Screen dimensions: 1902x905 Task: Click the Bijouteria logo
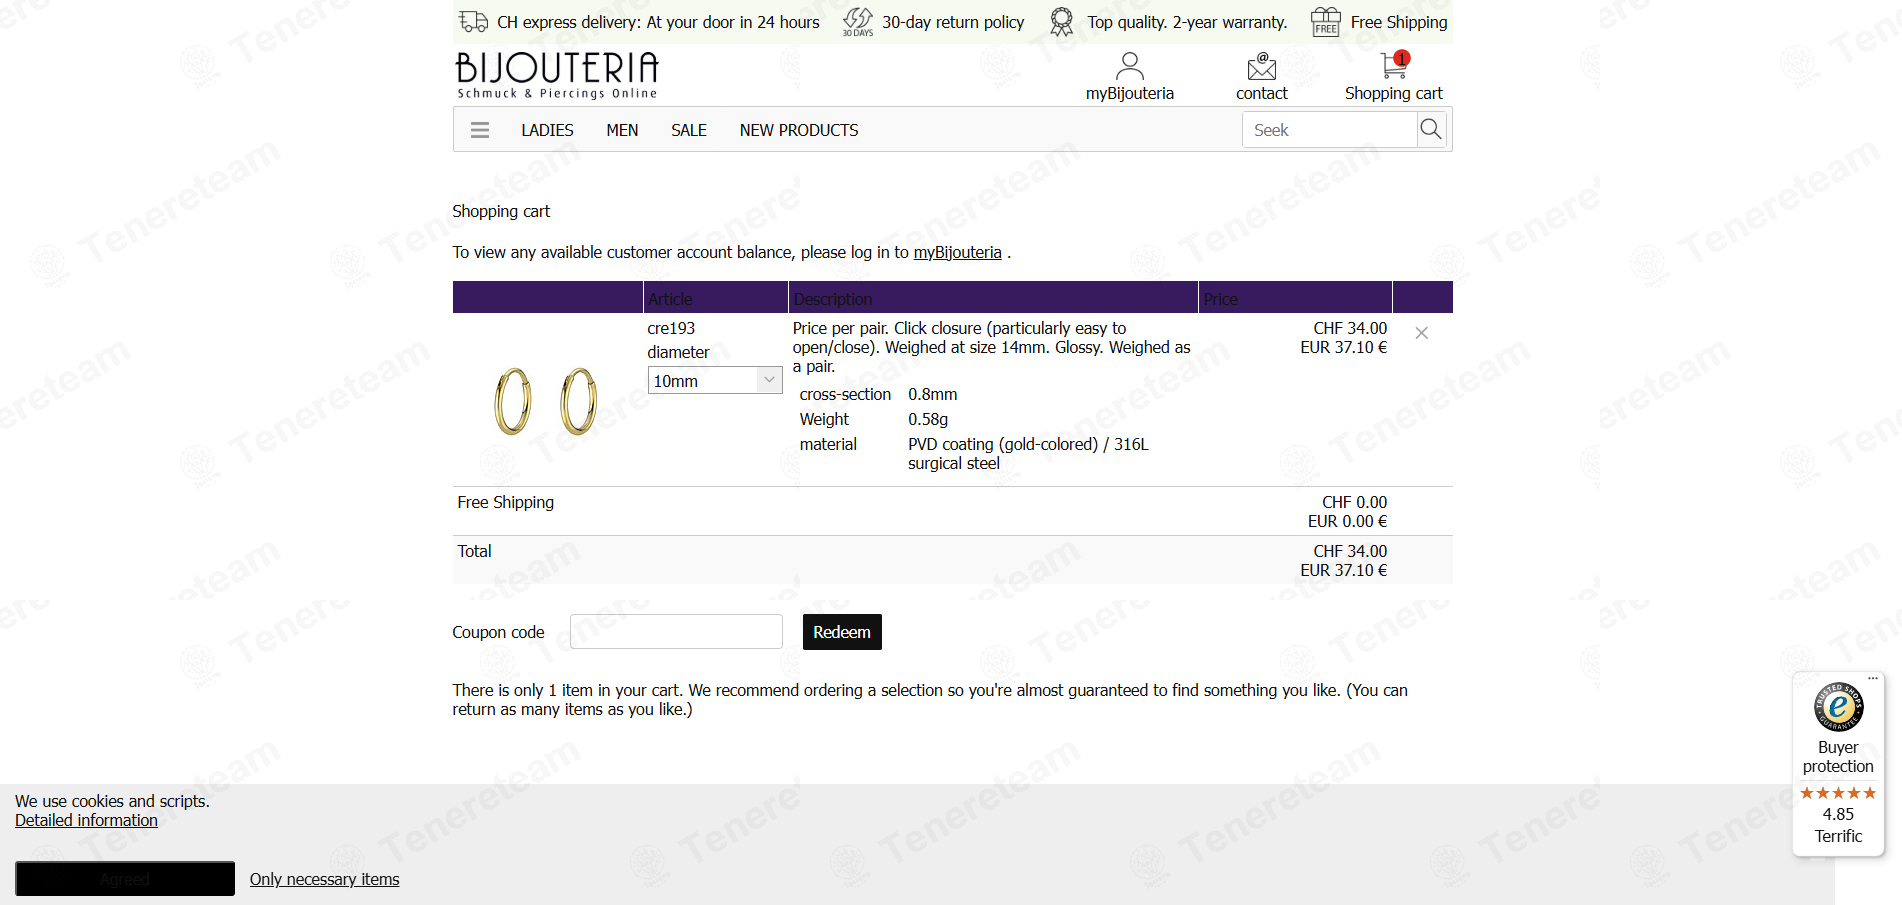click(x=557, y=75)
